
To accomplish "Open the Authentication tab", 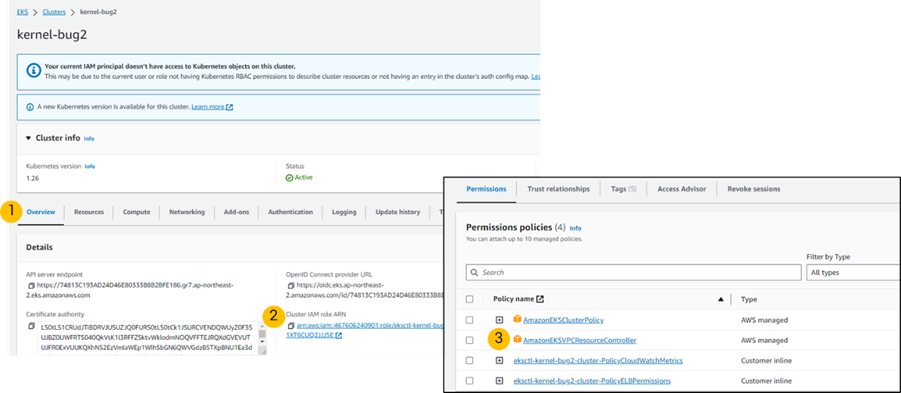I will pyautogui.click(x=290, y=212).
